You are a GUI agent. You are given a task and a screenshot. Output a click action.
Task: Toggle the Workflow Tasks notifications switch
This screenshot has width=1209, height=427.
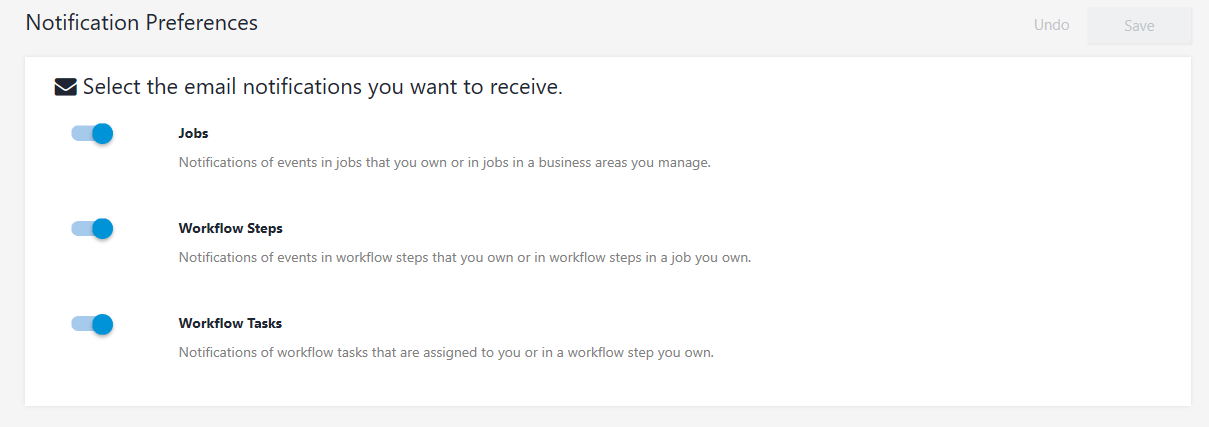[x=92, y=324]
